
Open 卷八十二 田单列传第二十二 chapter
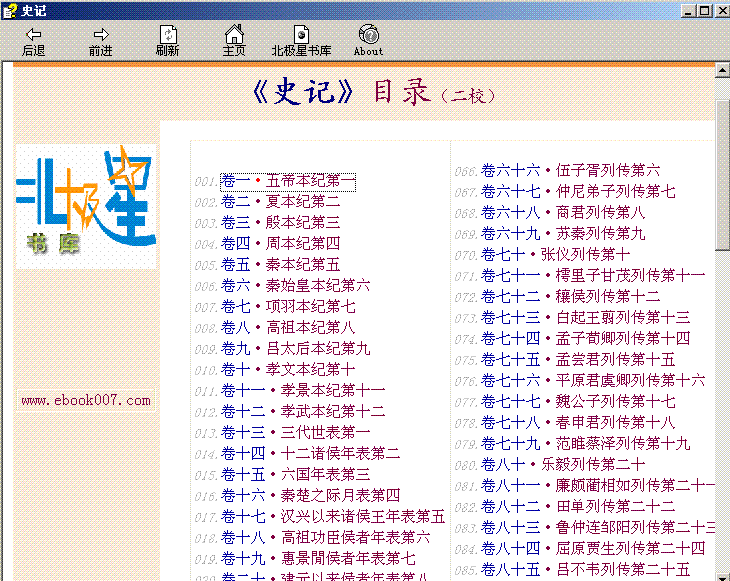(x=578, y=506)
